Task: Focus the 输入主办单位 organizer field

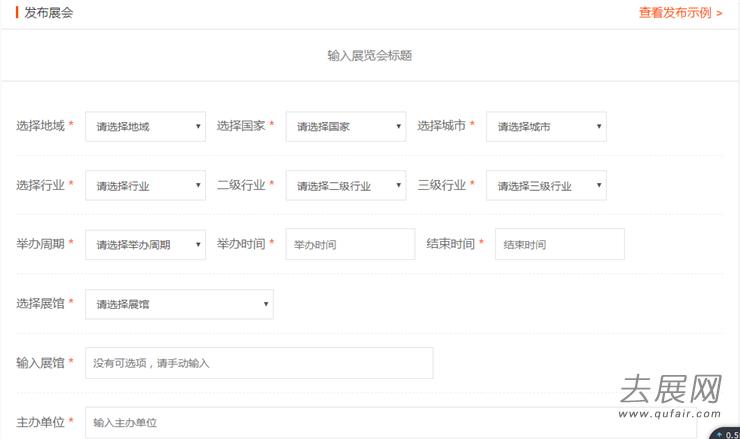Action: [x=391, y=422]
